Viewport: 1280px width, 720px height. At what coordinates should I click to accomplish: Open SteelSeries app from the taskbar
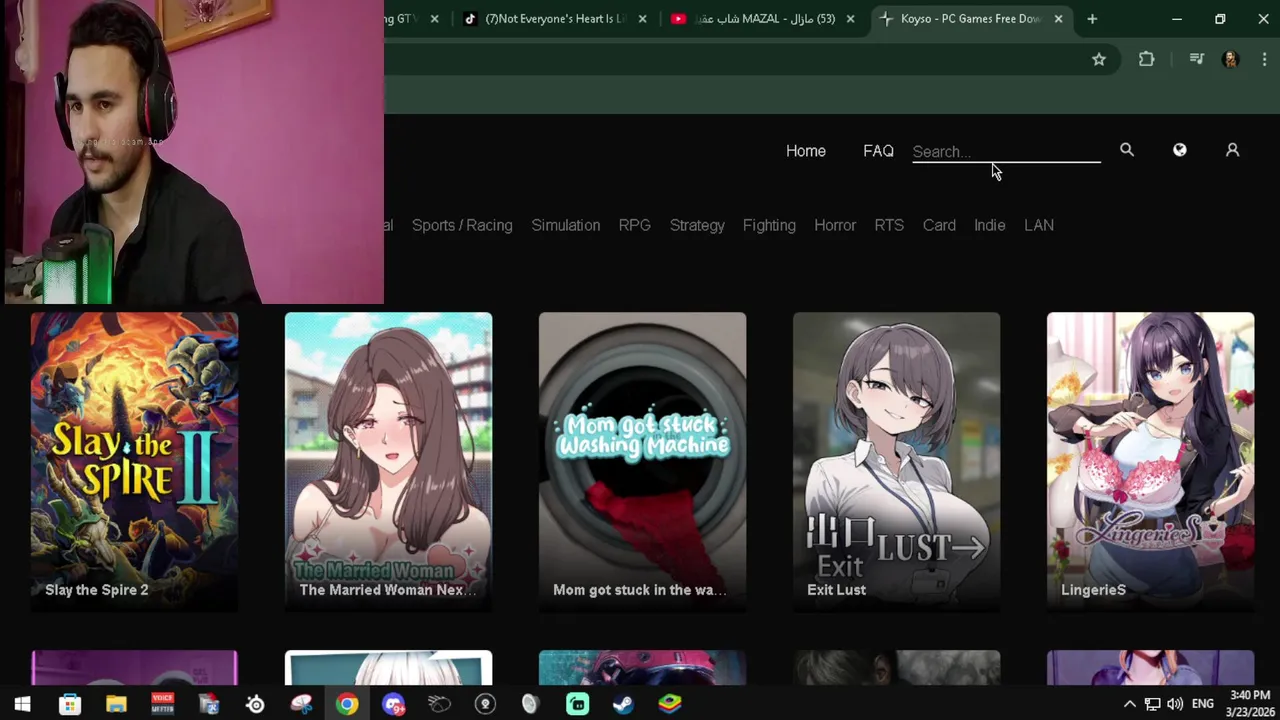pos(255,704)
